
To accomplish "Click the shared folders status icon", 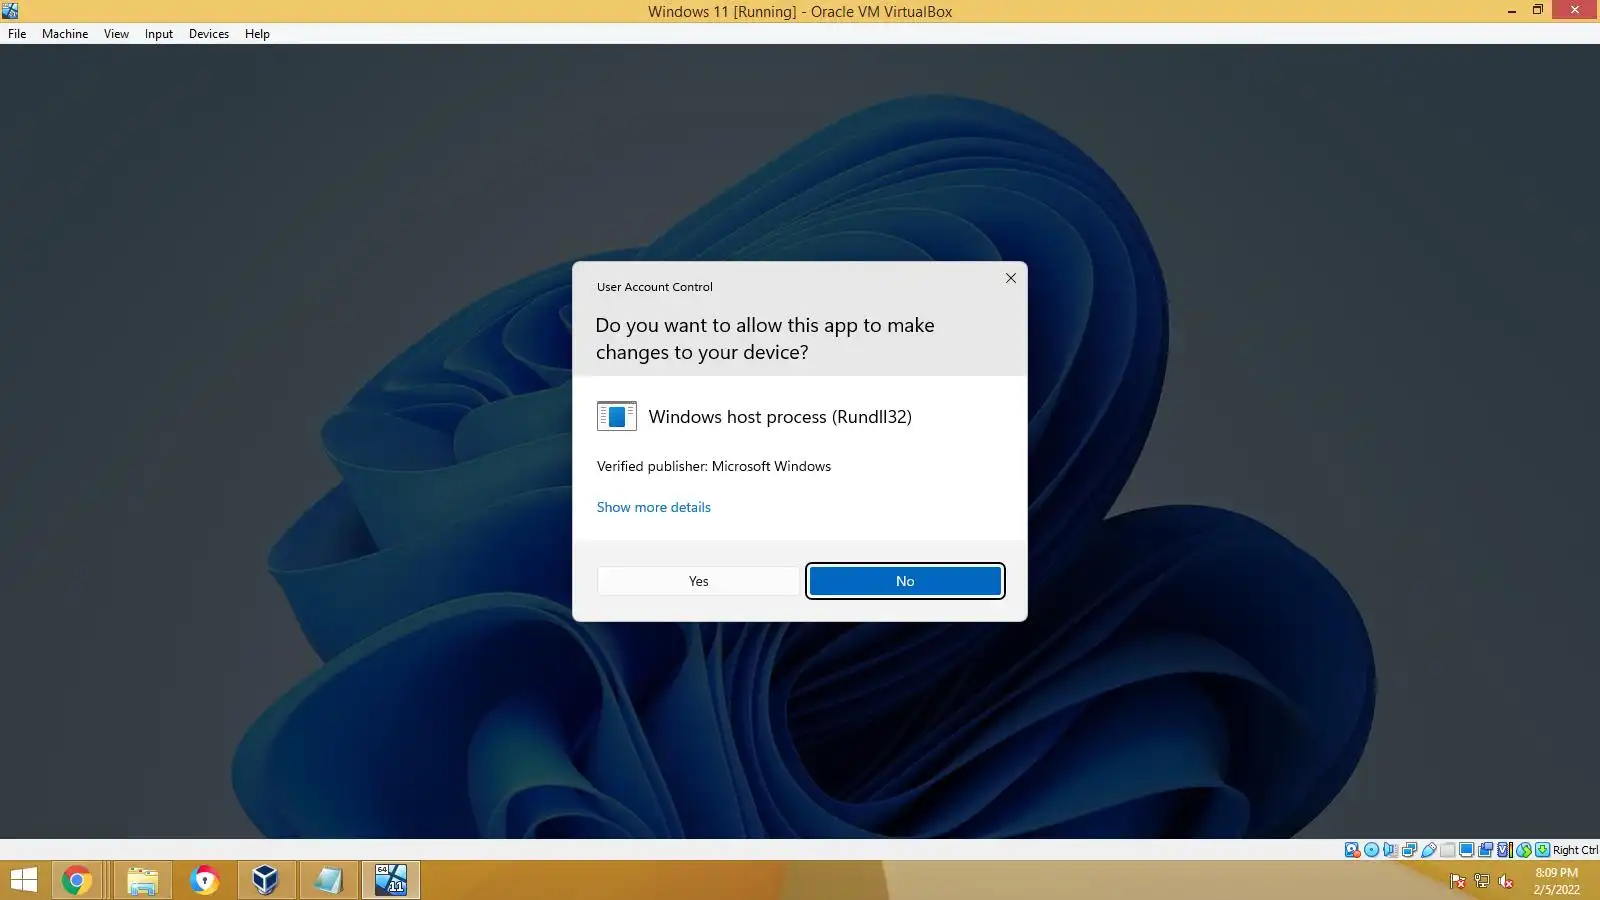I will click(1447, 850).
